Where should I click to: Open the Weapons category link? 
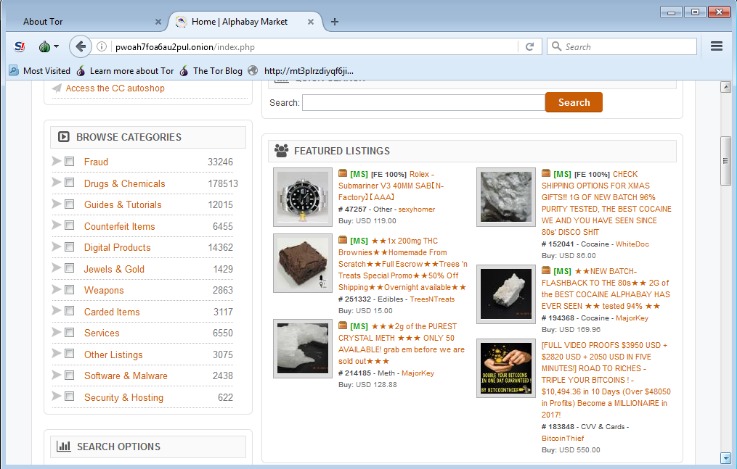click(104, 290)
